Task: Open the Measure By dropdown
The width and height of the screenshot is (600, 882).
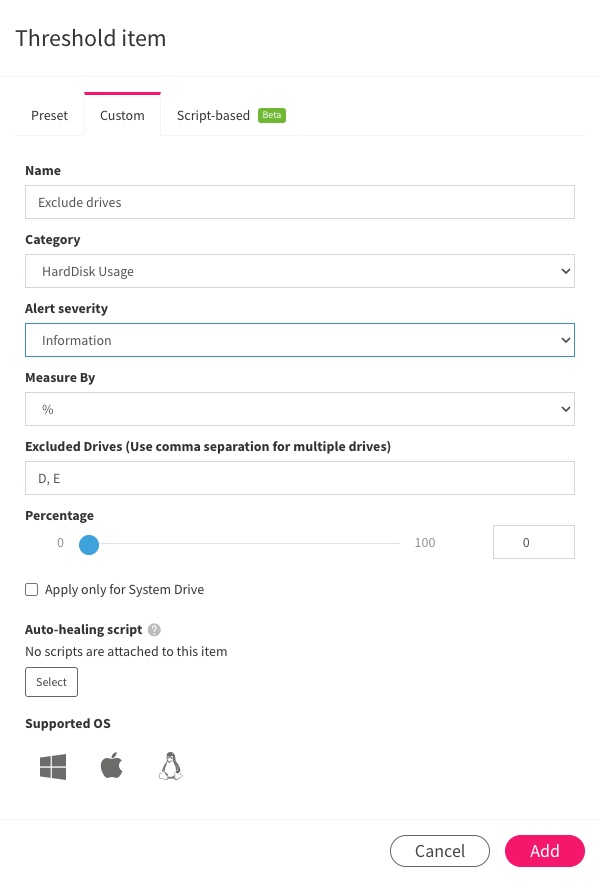Action: (x=300, y=409)
